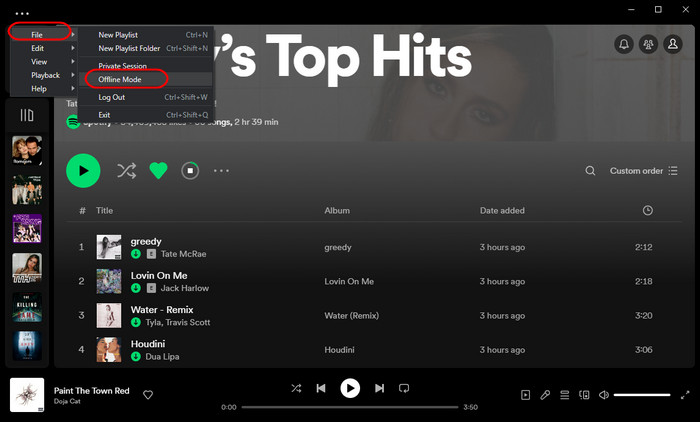Expand the Playback submenu arrow
Viewport: 700px width, 422px height.
73,75
